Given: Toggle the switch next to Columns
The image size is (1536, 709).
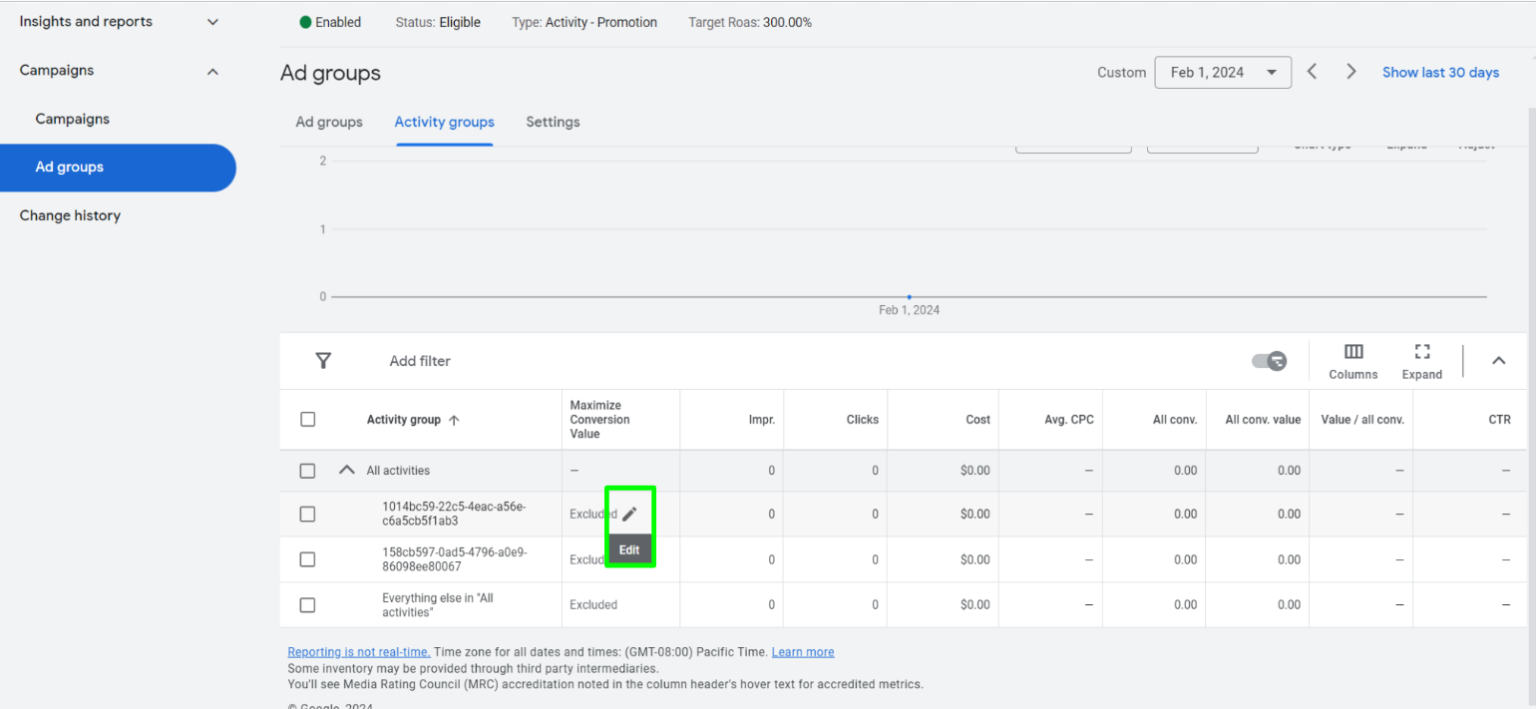Looking at the screenshot, I should tap(1269, 361).
